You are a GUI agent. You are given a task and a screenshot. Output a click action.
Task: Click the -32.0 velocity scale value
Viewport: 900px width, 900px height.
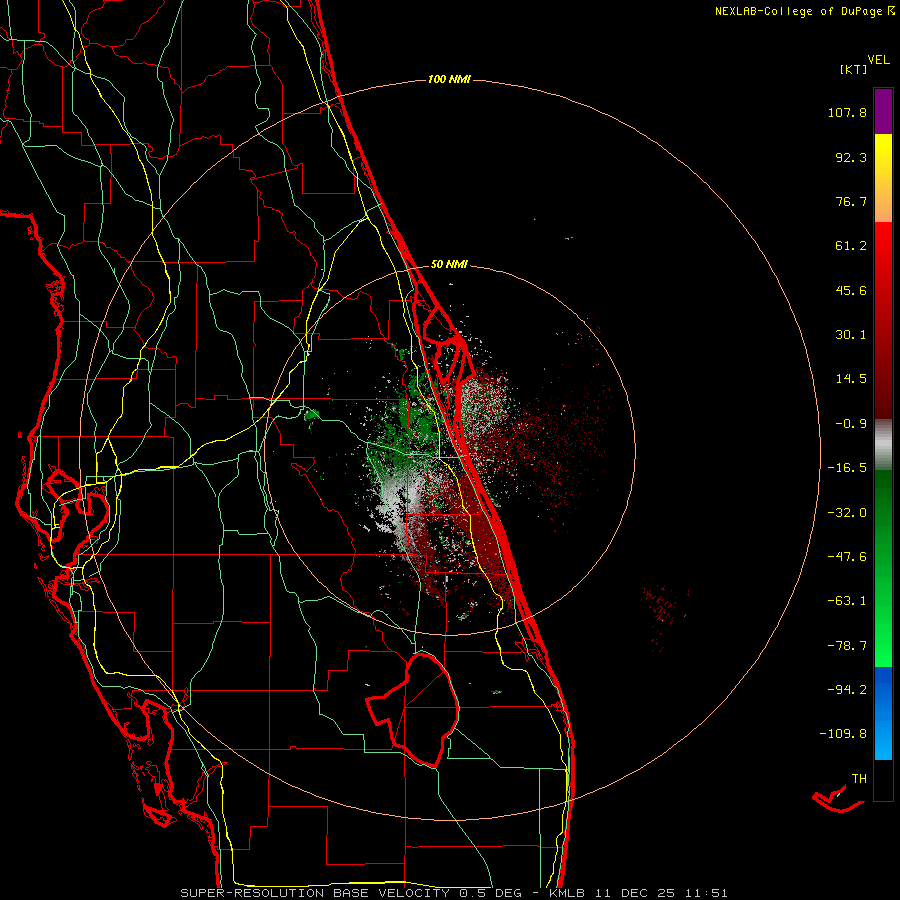point(847,513)
